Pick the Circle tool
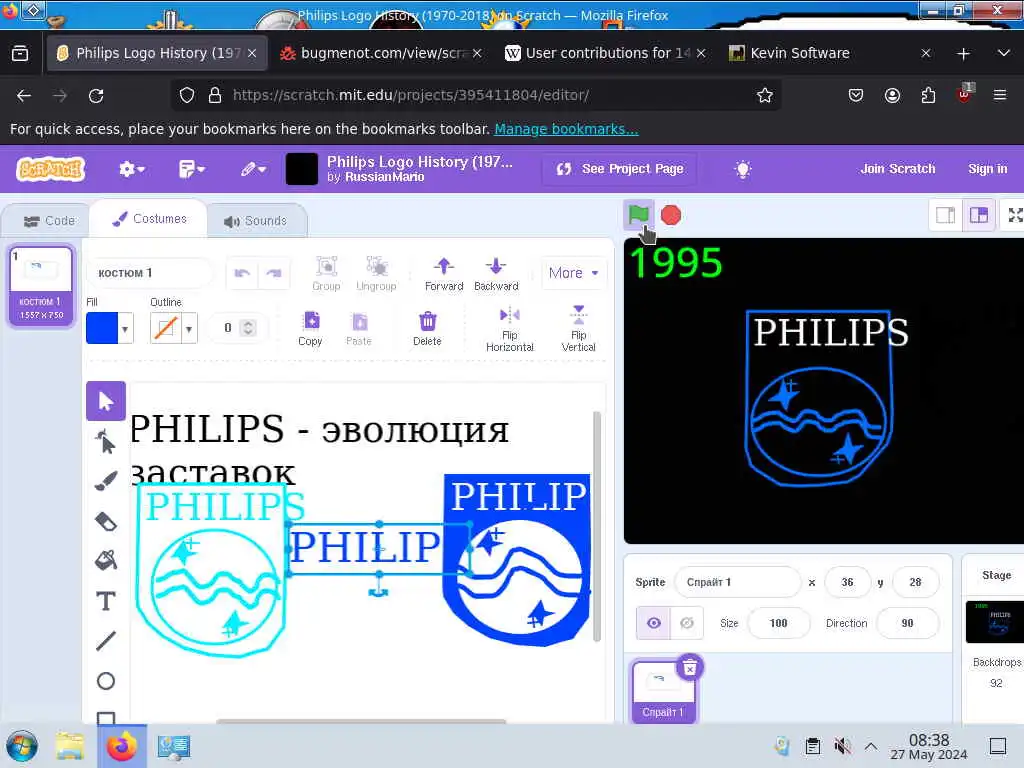1024x768 pixels. click(x=106, y=681)
